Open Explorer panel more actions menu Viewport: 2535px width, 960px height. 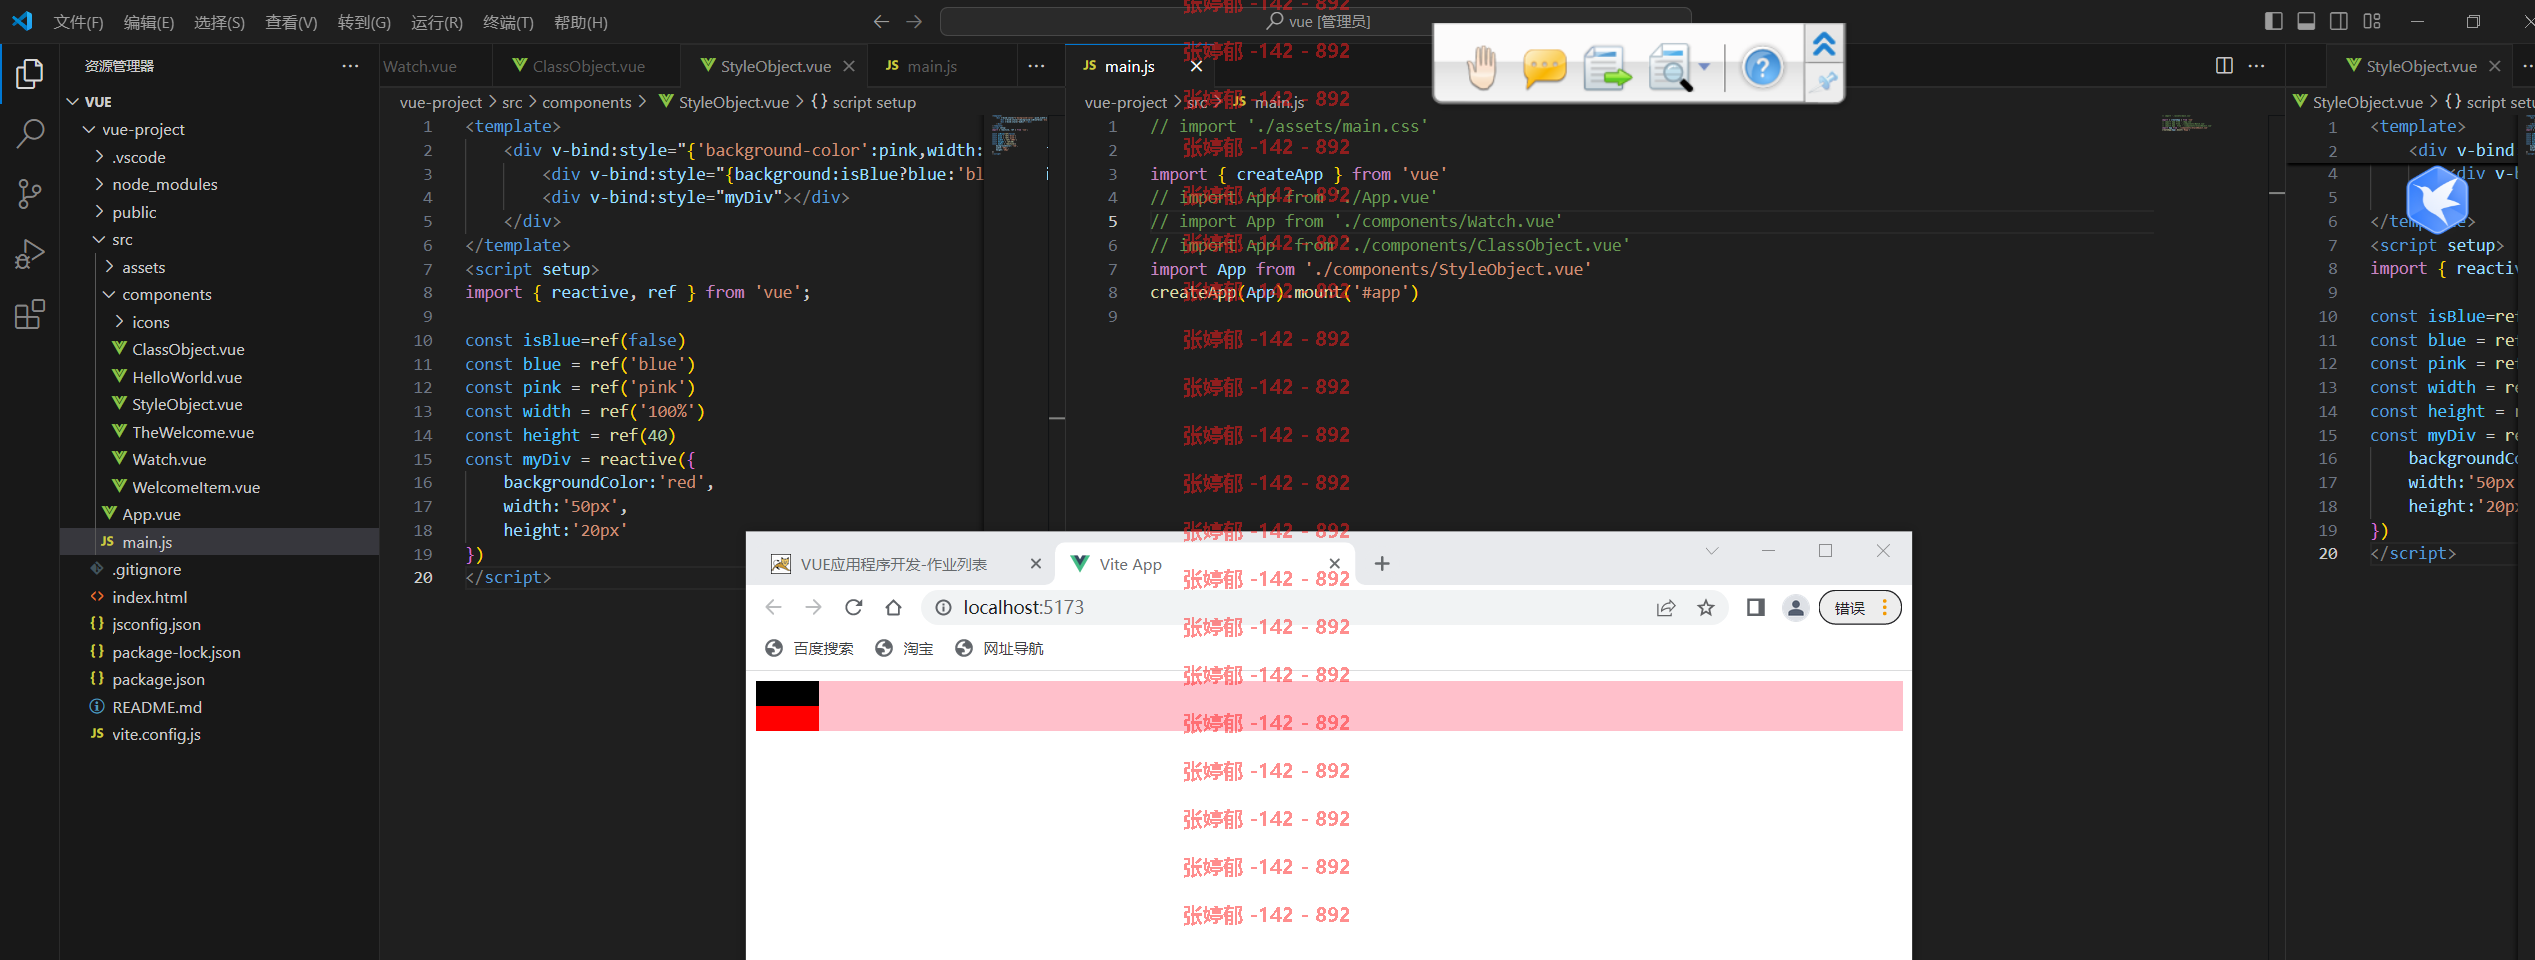point(350,66)
